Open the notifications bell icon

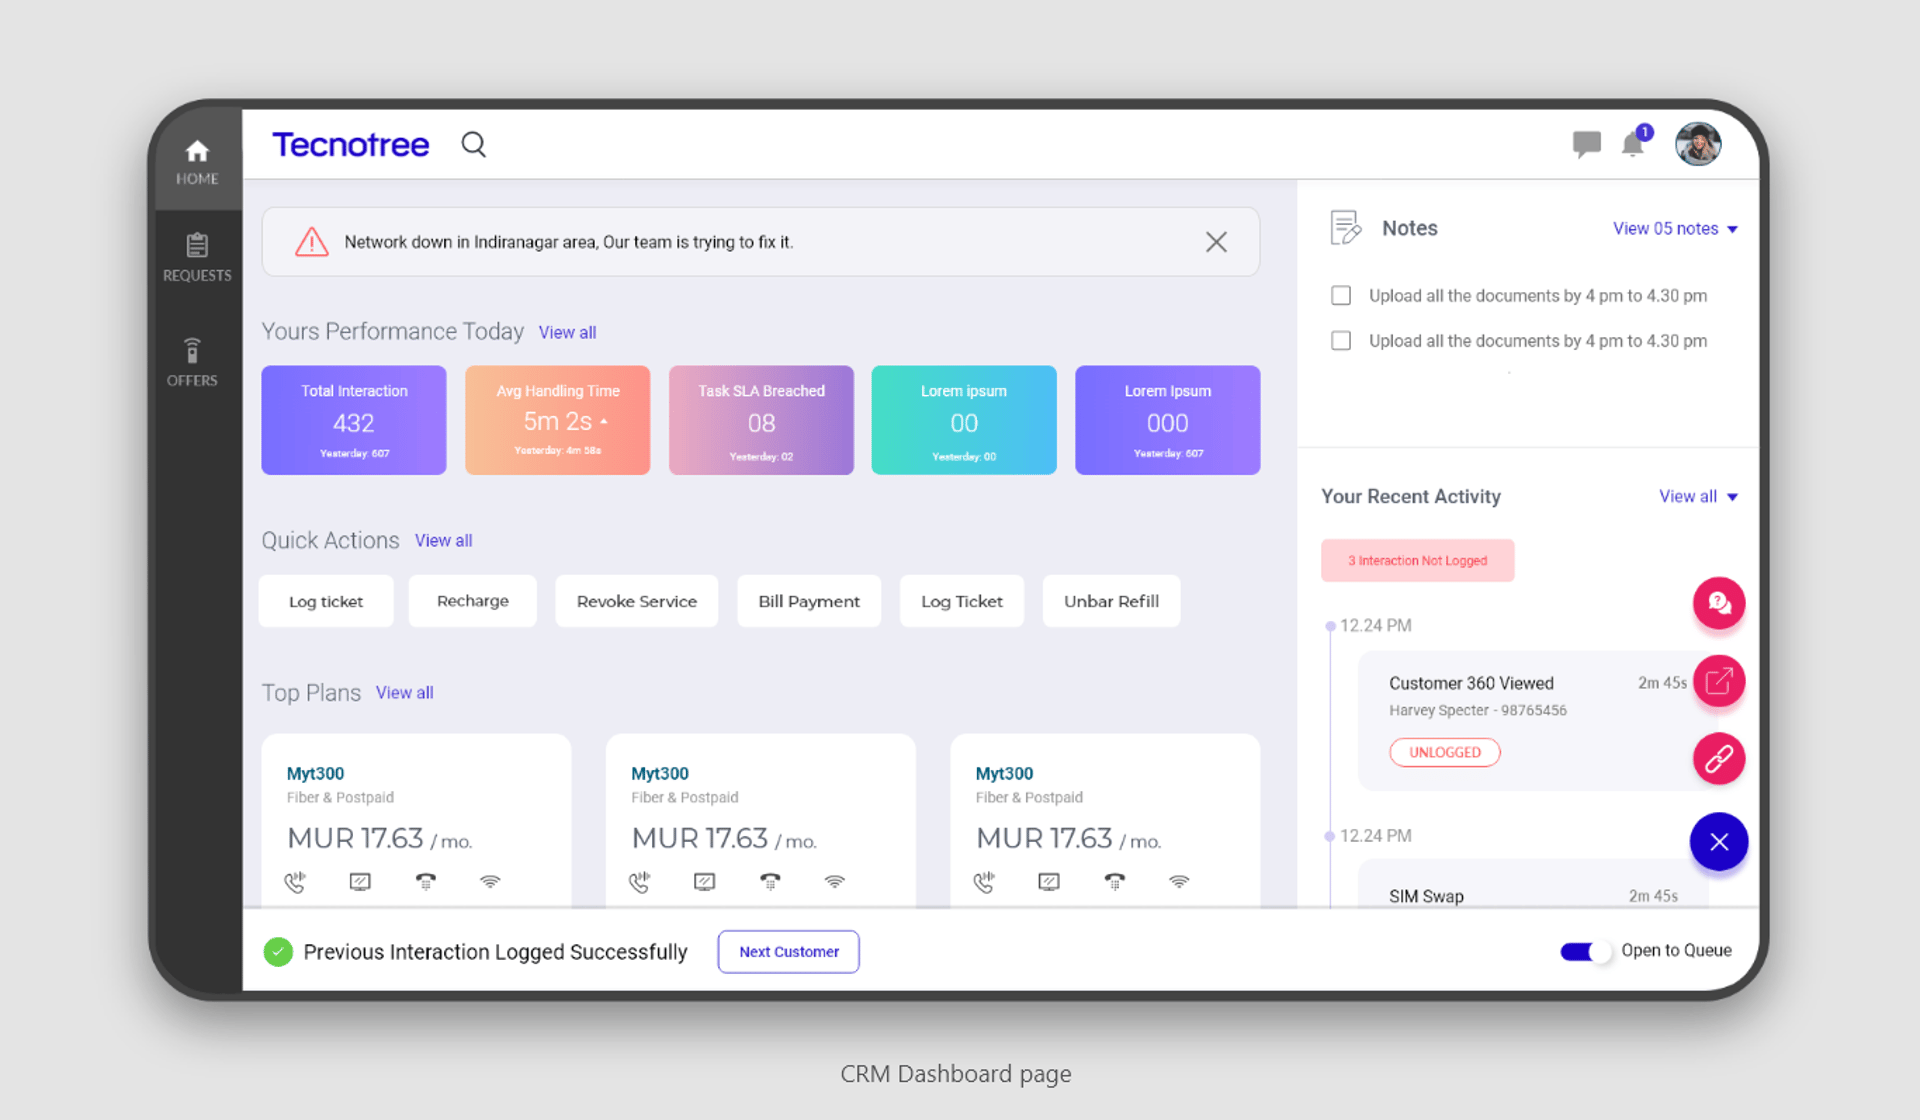1633,145
